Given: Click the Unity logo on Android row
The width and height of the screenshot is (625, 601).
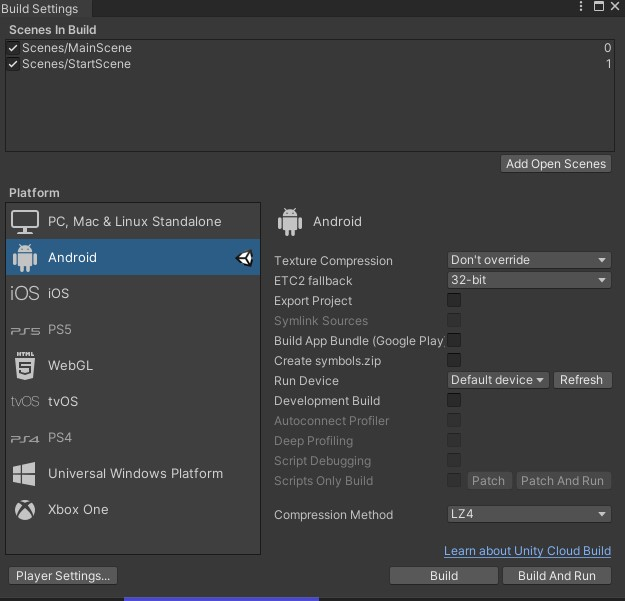Looking at the screenshot, I should pos(244,258).
